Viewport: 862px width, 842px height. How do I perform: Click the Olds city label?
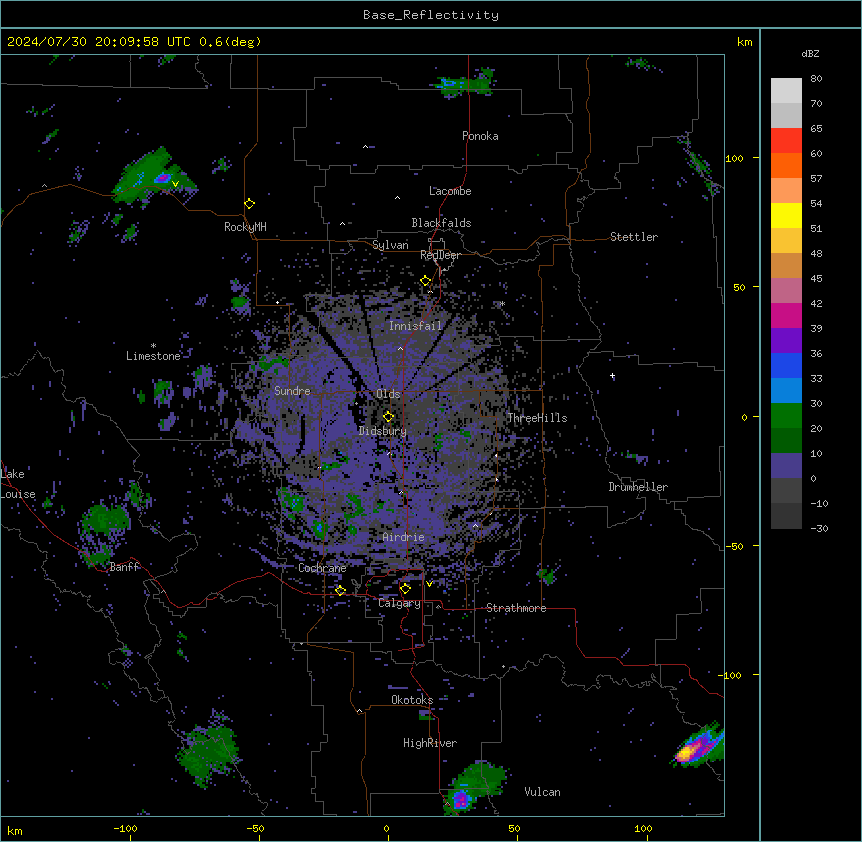click(x=388, y=394)
